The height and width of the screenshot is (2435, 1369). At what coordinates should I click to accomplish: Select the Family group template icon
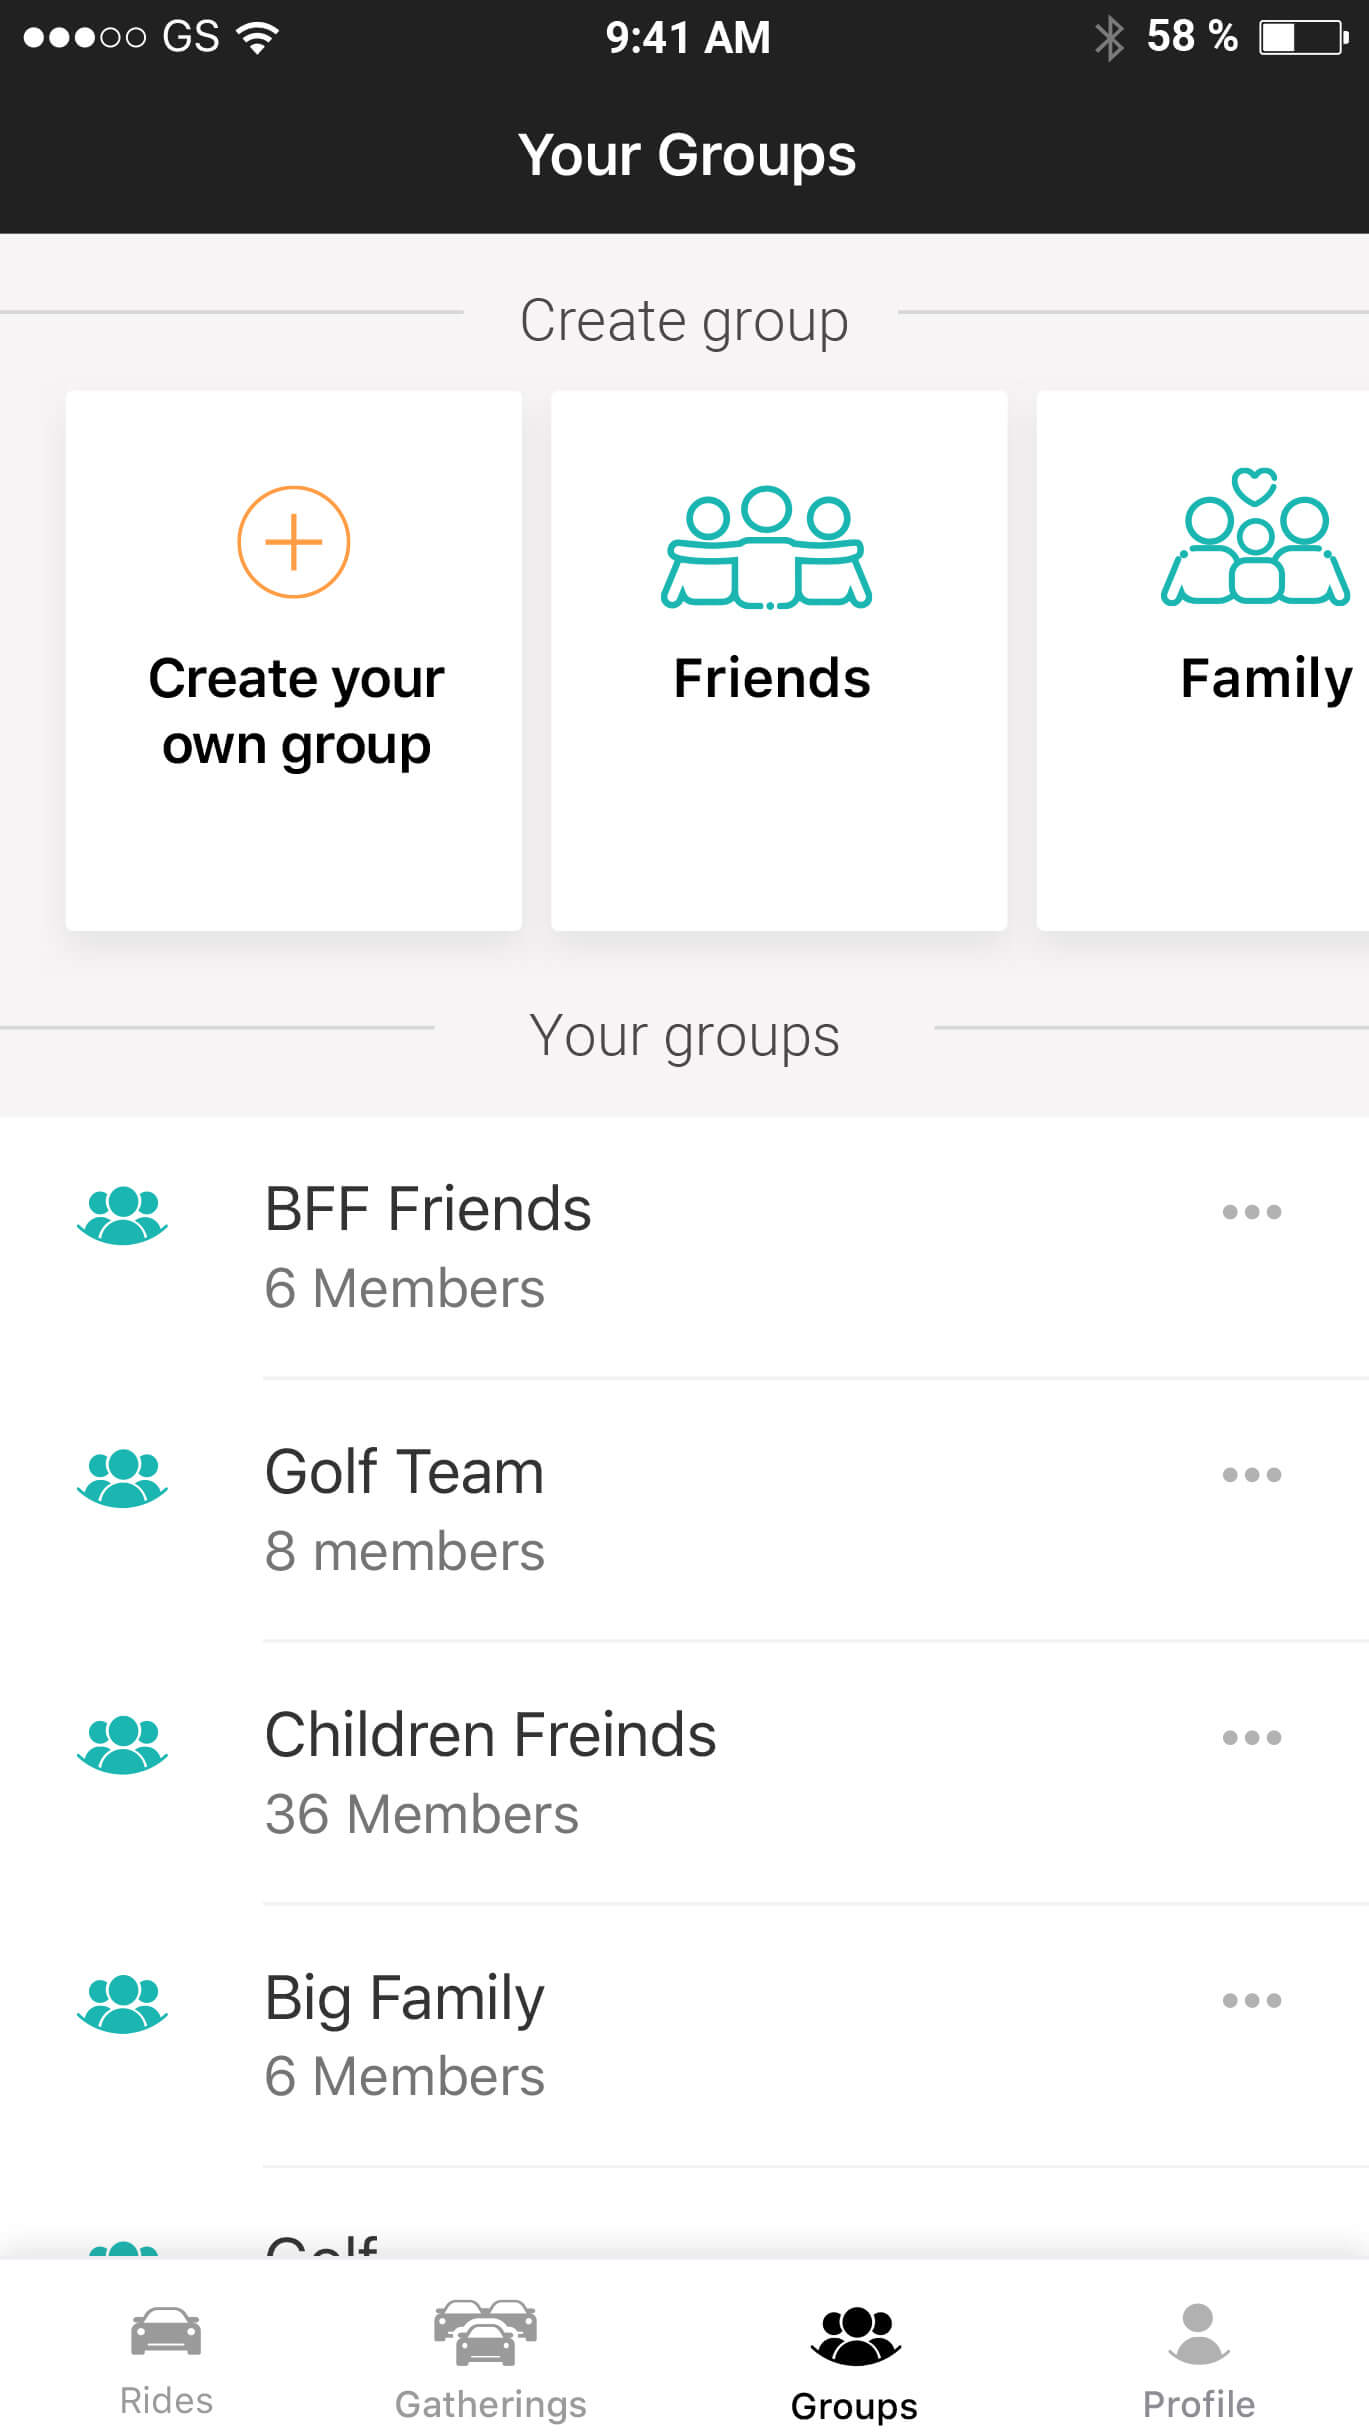pos(1255,538)
